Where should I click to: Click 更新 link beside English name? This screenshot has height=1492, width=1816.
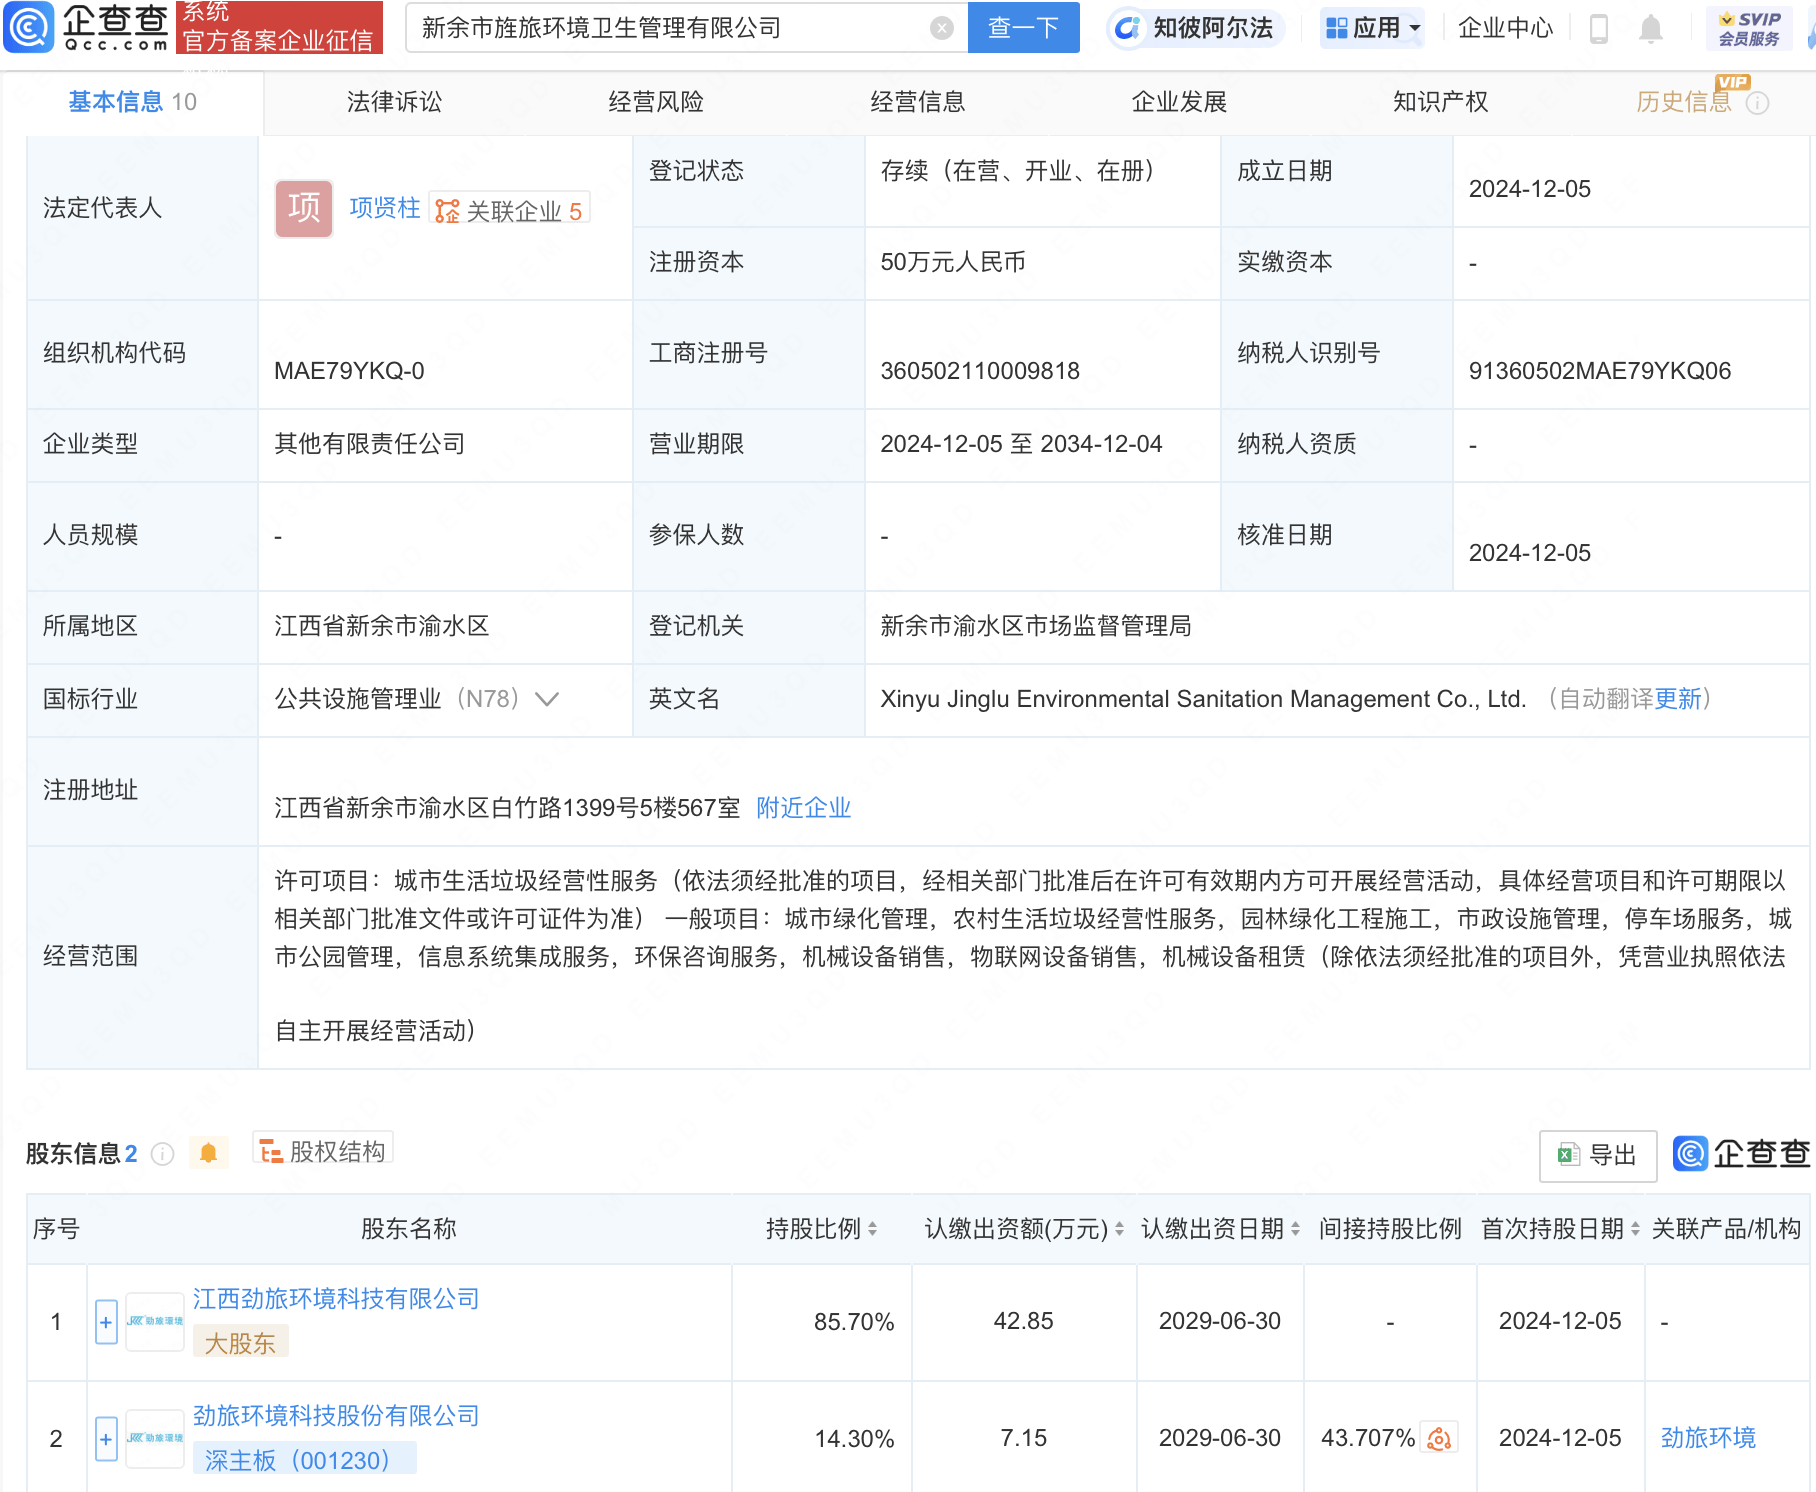1678,699
